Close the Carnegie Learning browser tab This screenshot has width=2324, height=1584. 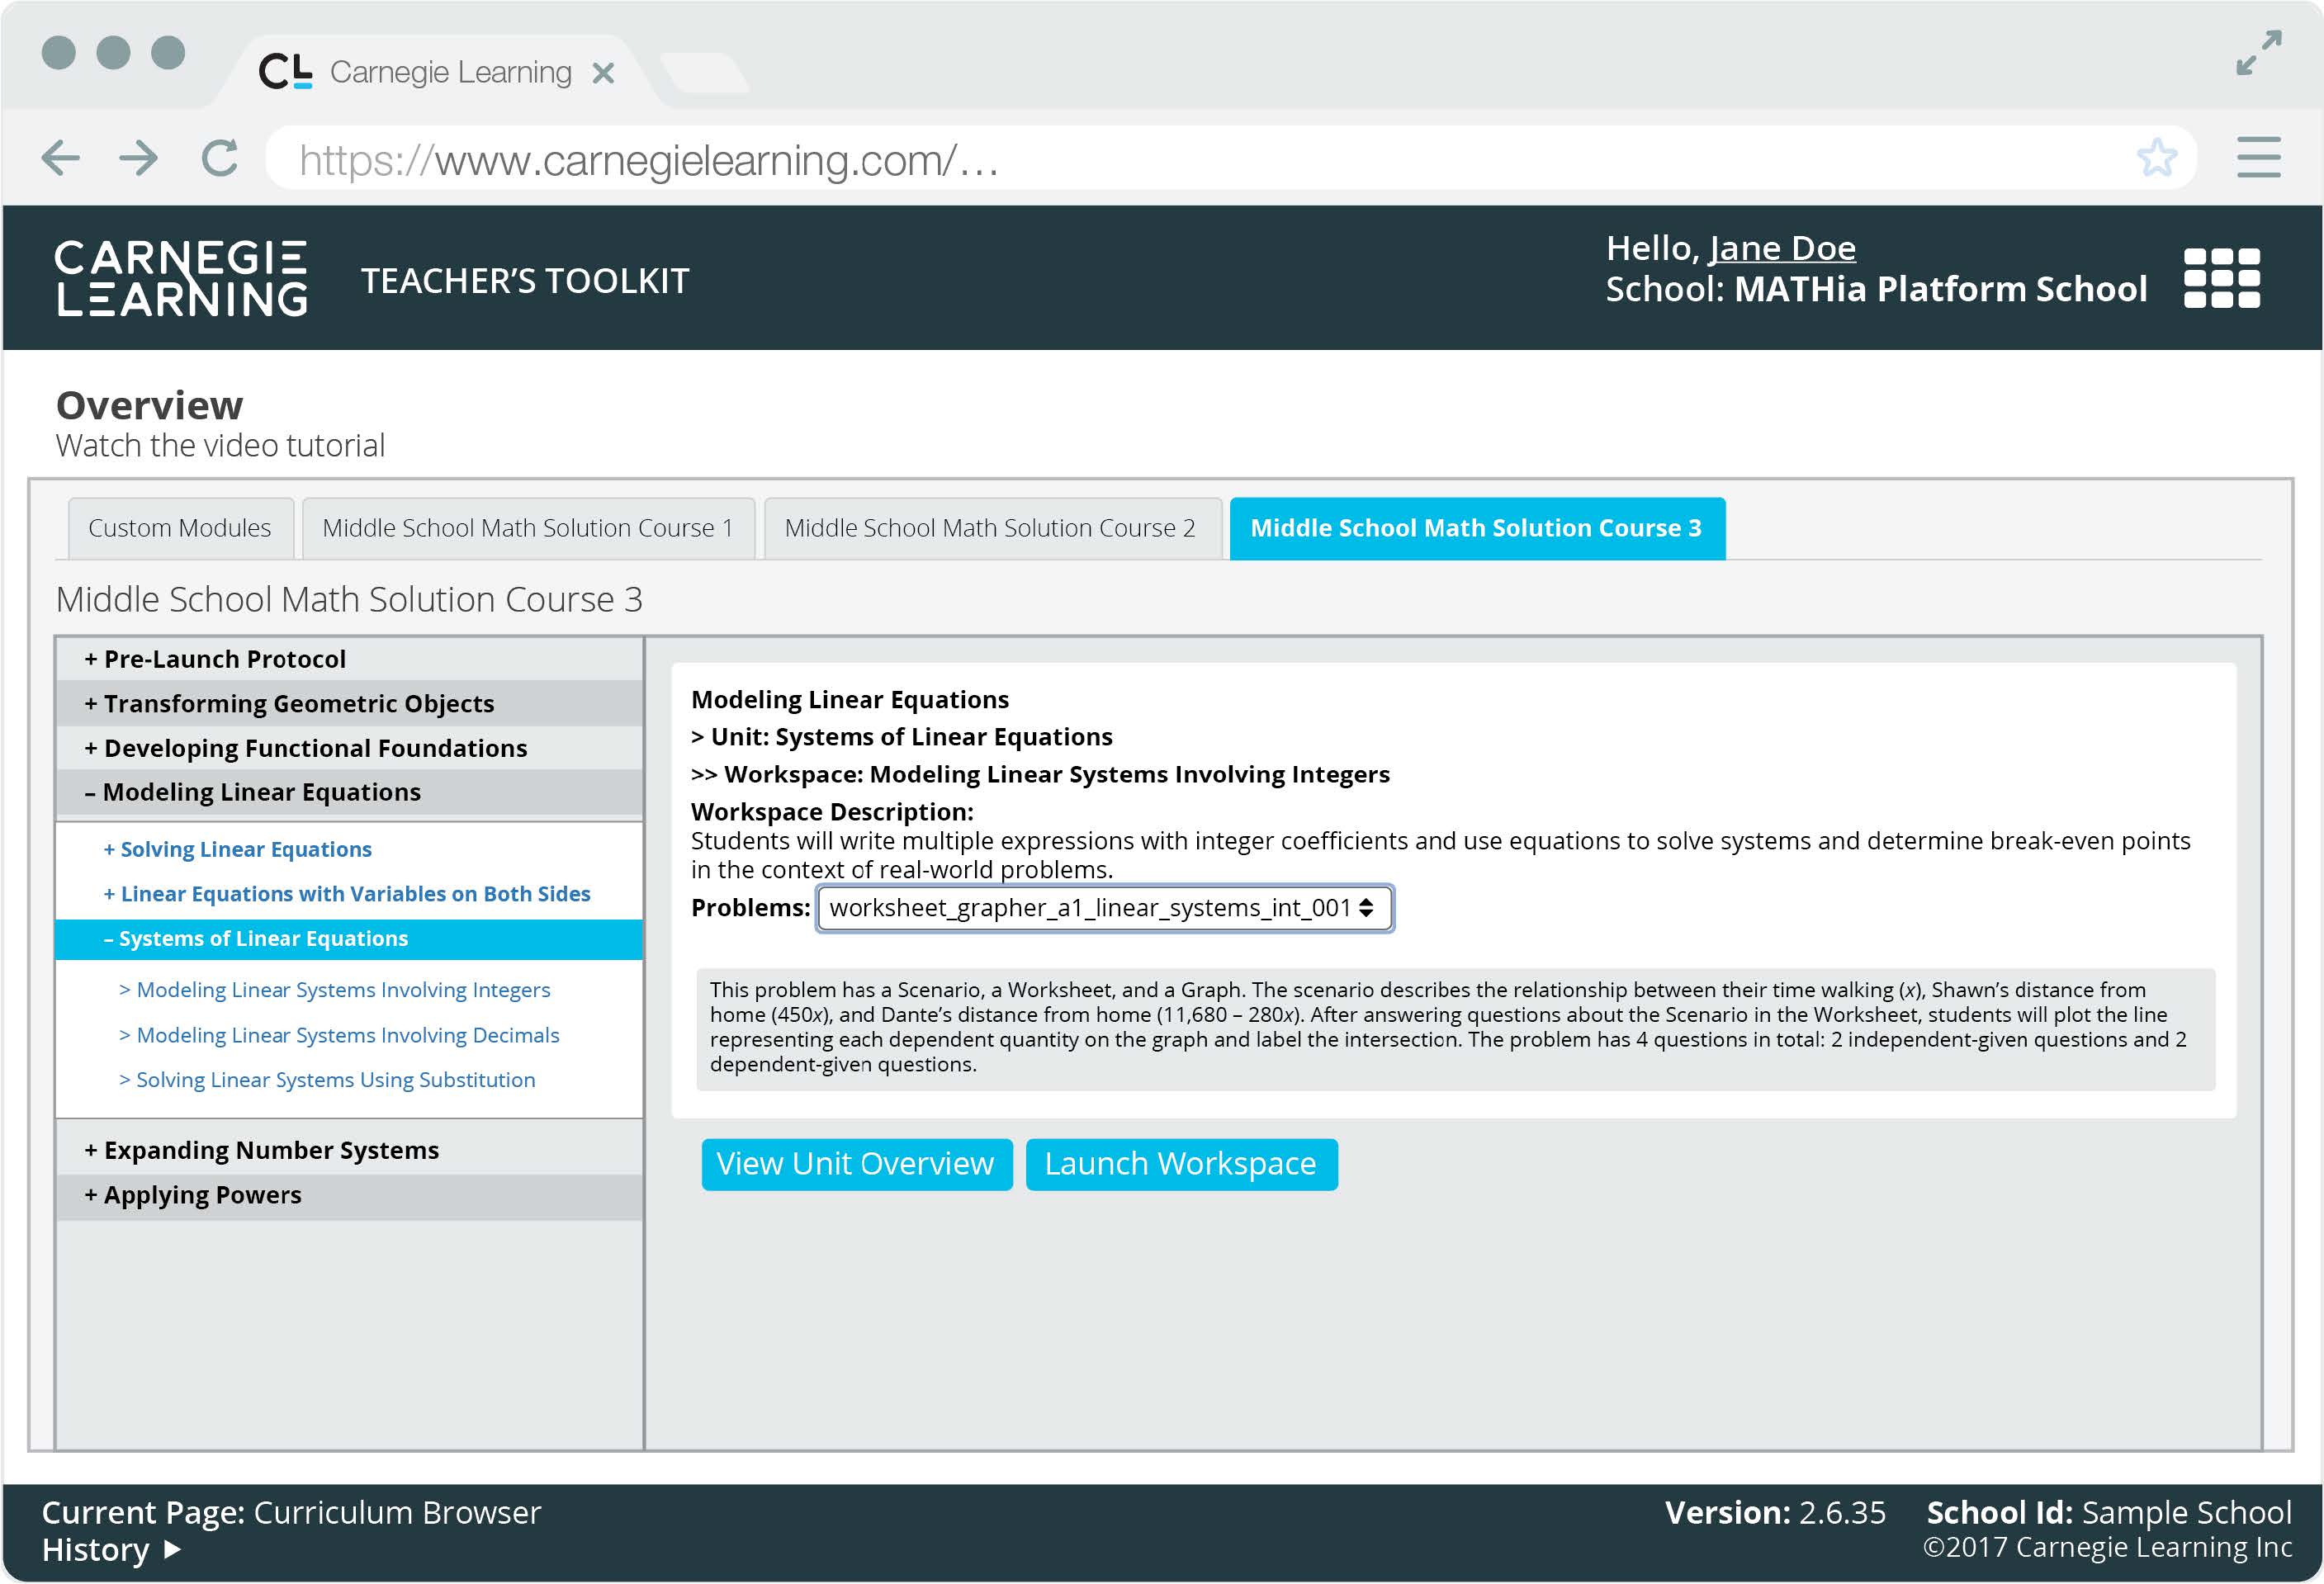point(603,73)
